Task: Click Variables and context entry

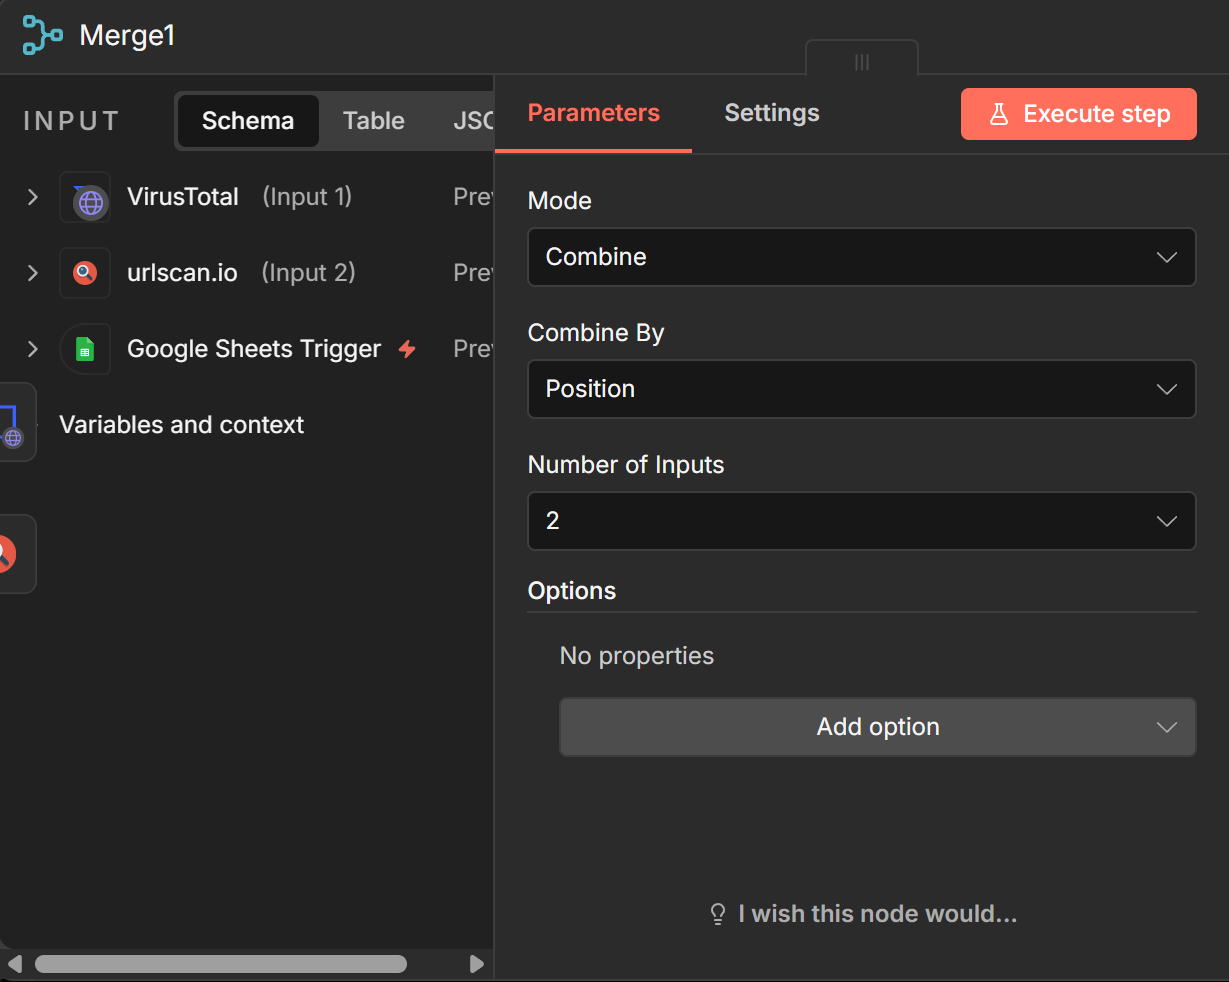Action: click(181, 425)
